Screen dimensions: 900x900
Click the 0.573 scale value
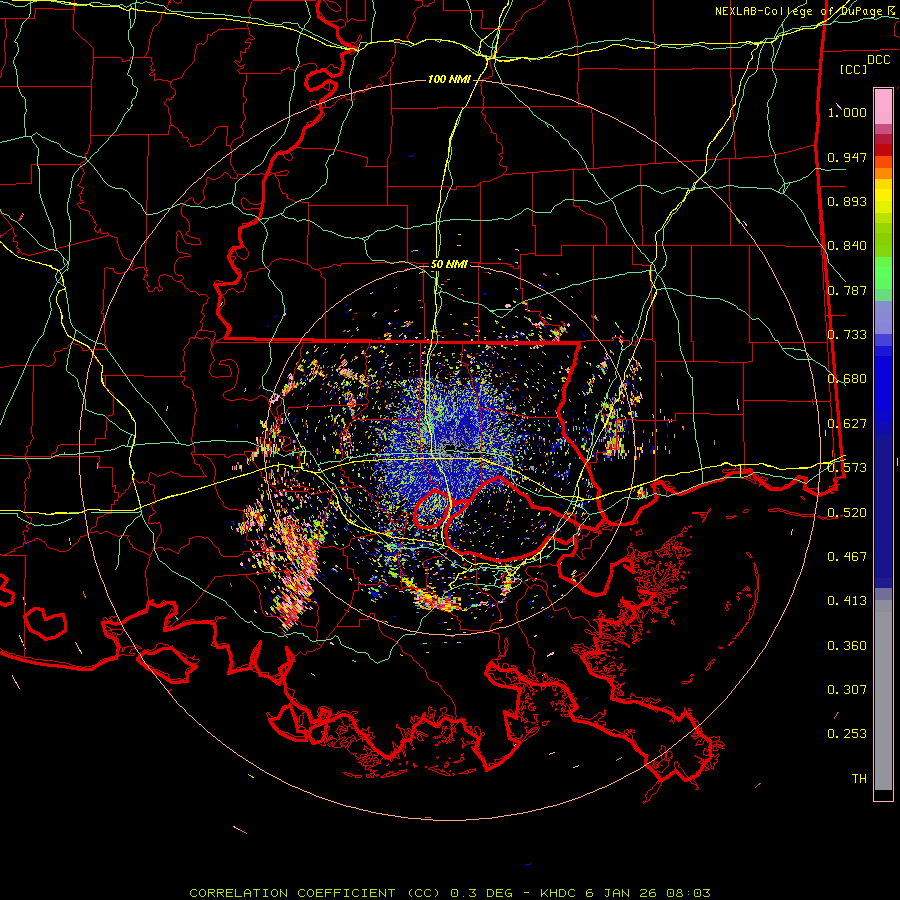tap(847, 468)
